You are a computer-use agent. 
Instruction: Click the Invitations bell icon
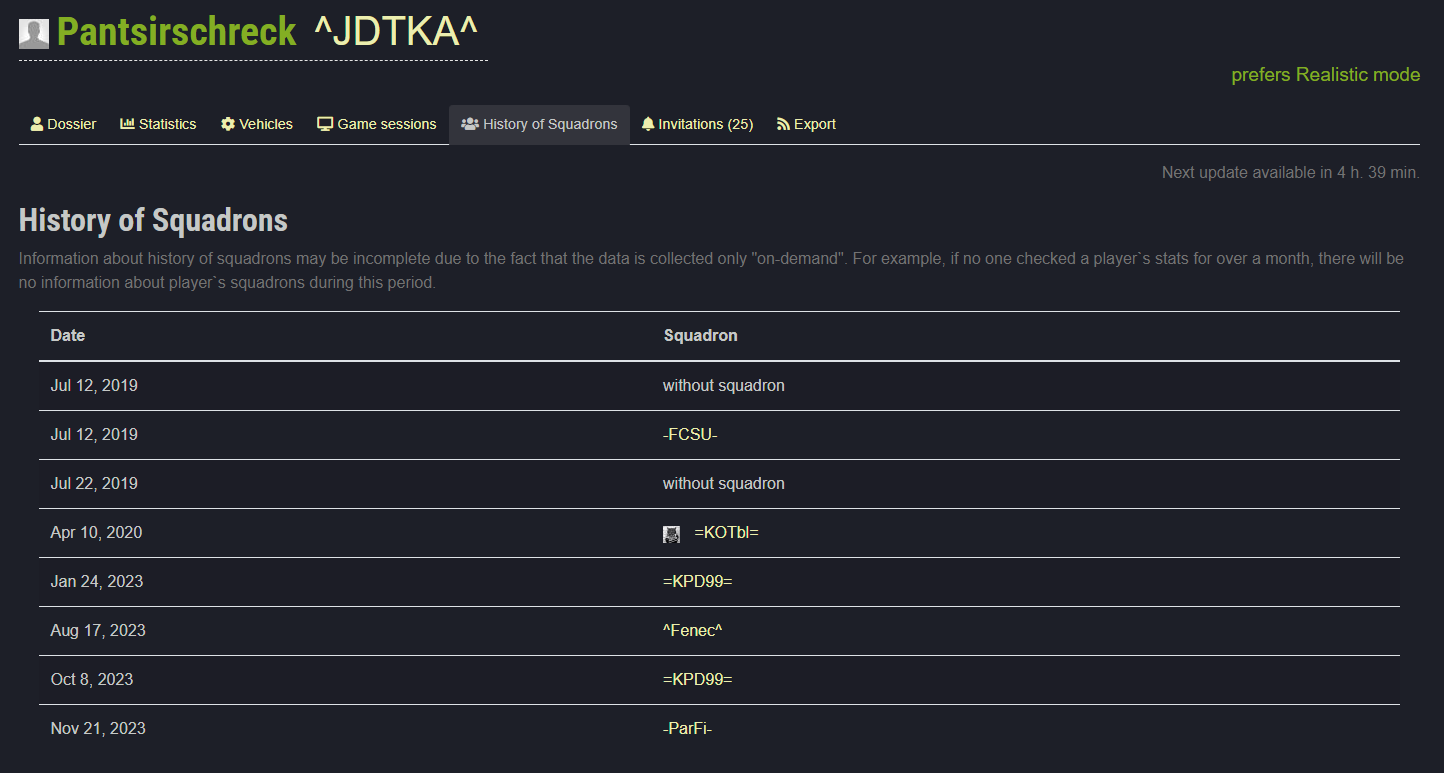[648, 124]
